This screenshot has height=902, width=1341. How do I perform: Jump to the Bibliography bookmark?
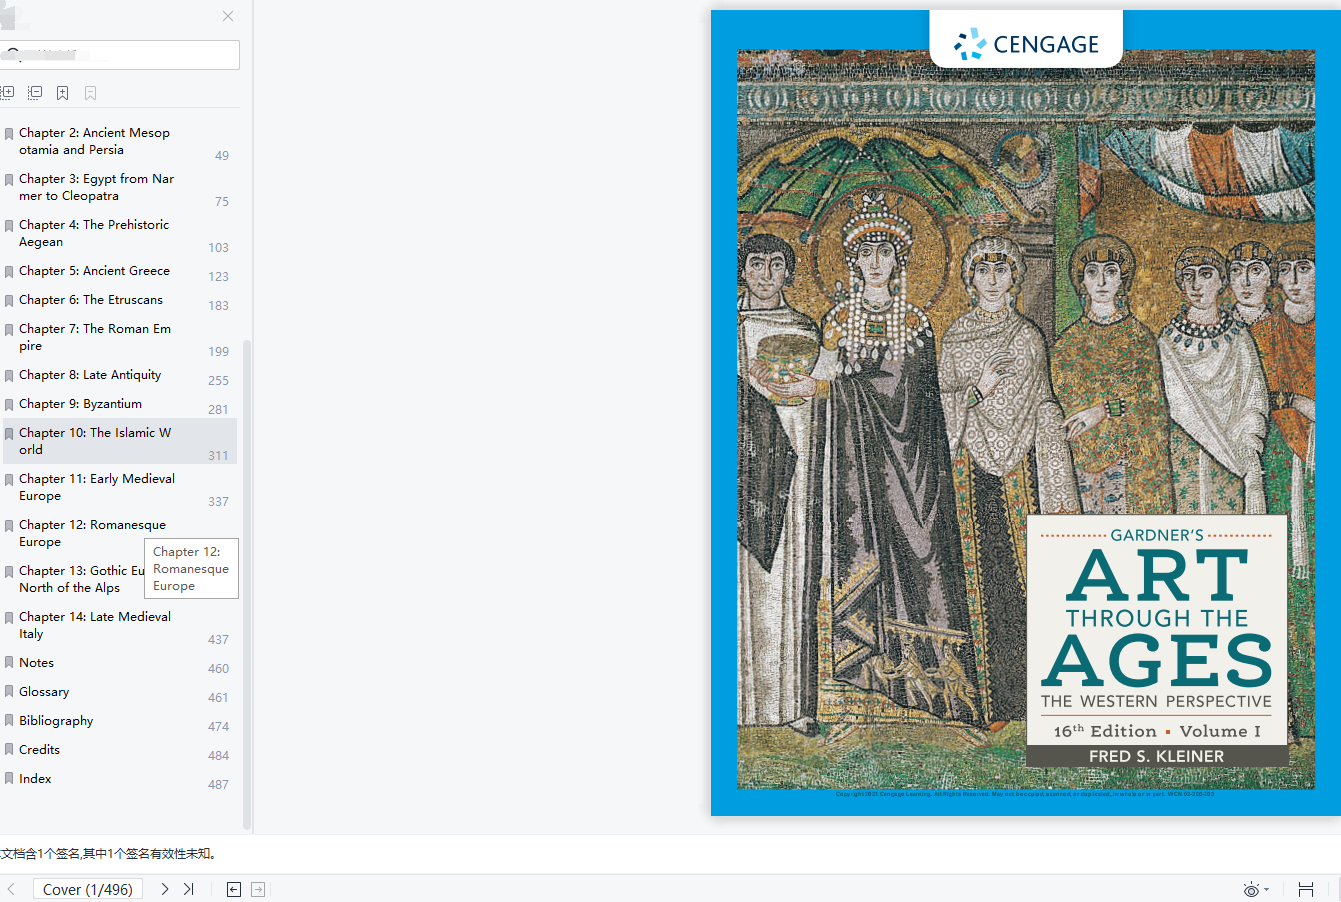[56, 721]
